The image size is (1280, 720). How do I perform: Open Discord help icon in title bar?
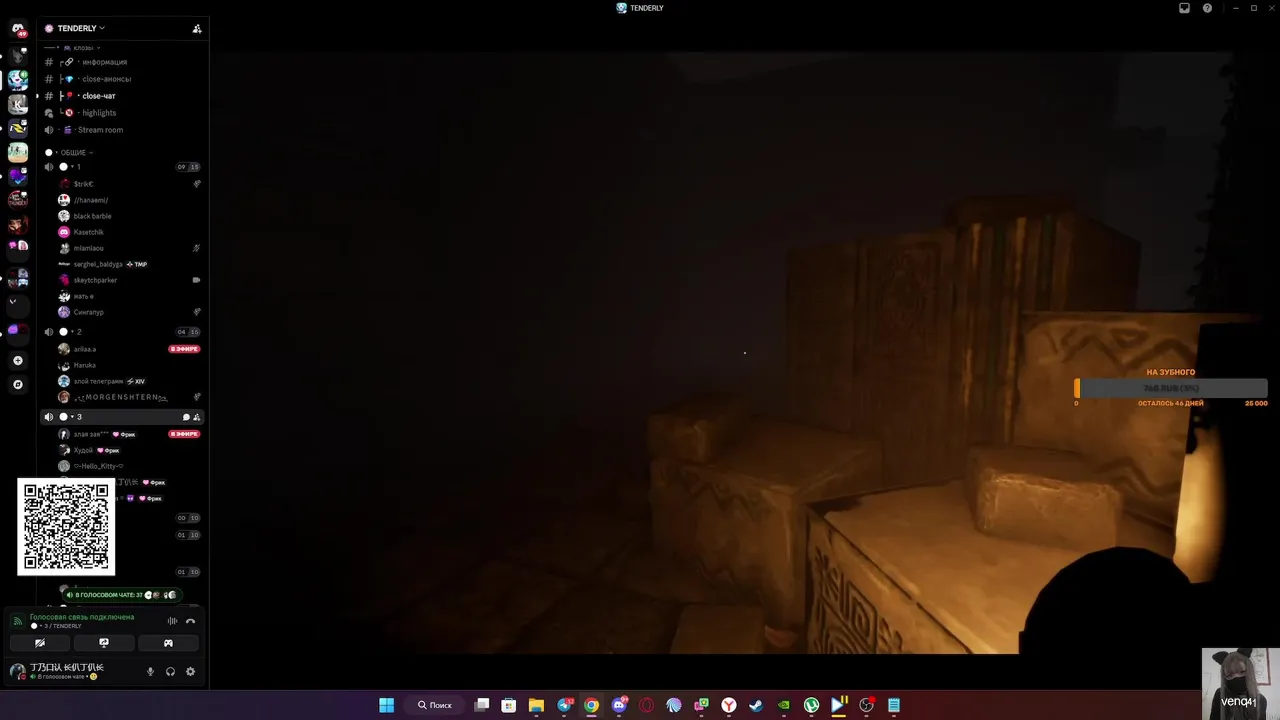tap(1207, 8)
